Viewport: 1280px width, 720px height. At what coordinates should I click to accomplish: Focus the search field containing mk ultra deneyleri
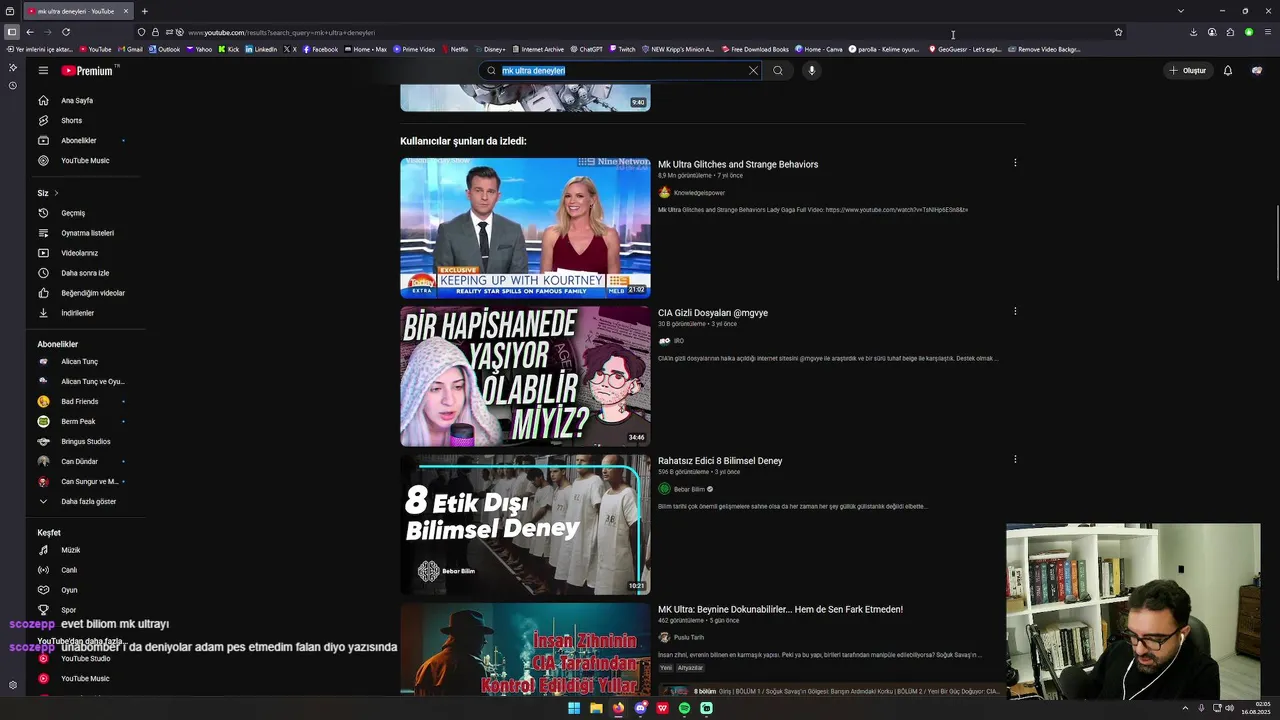coord(622,70)
